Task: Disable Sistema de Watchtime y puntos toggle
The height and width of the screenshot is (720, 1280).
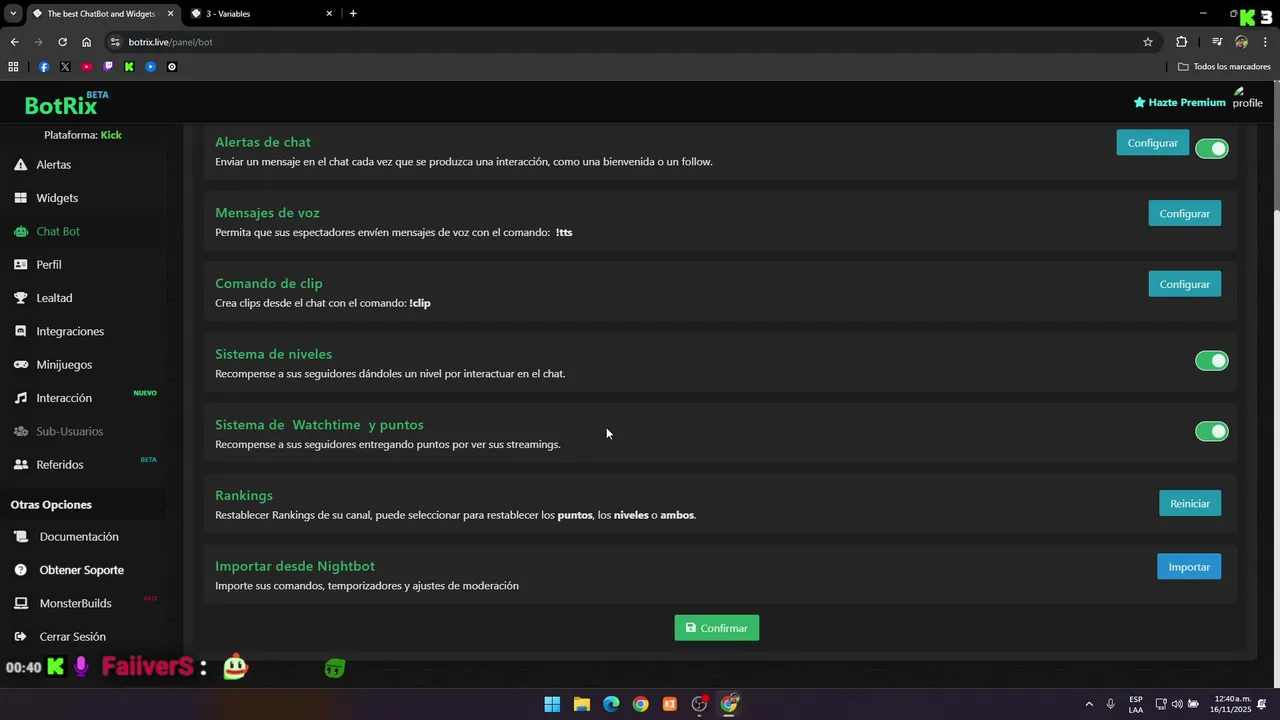Action: point(1212,432)
